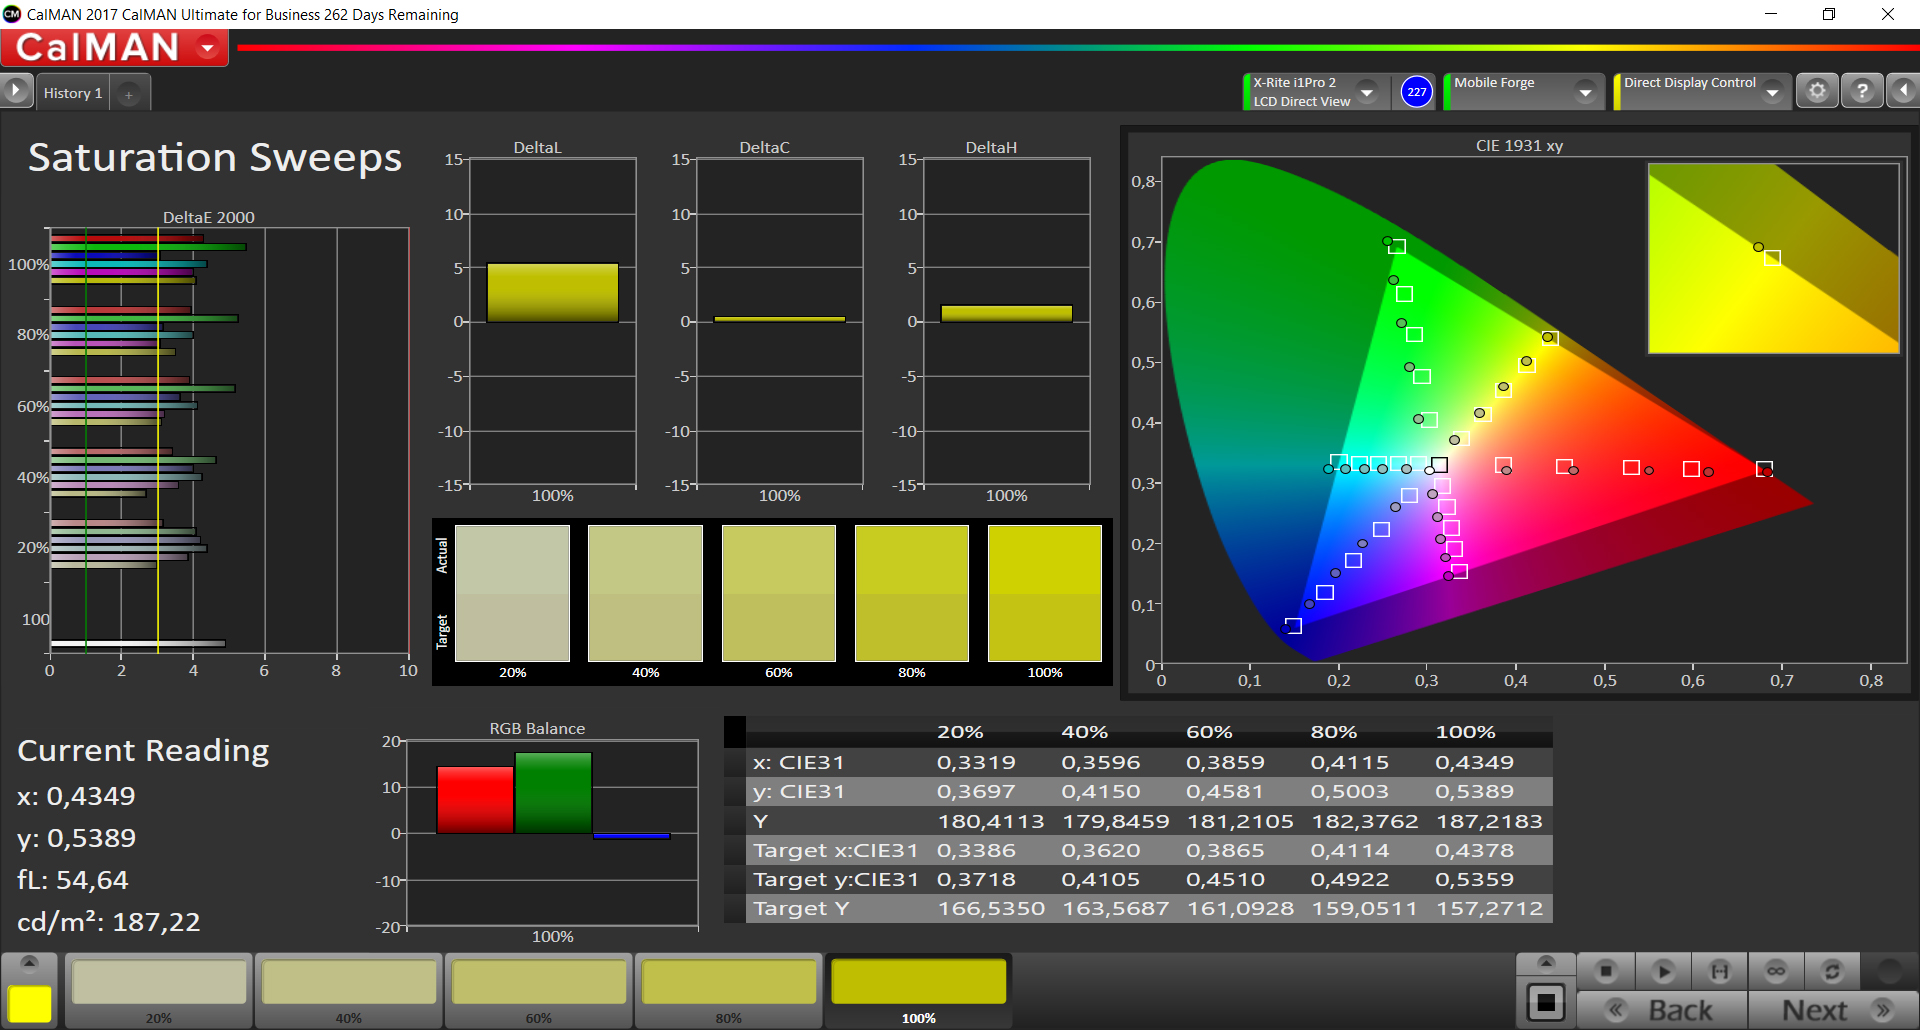Viewport: 1920px width, 1030px height.
Task: Collapse the right side panel arrow
Action: (x=1903, y=91)
